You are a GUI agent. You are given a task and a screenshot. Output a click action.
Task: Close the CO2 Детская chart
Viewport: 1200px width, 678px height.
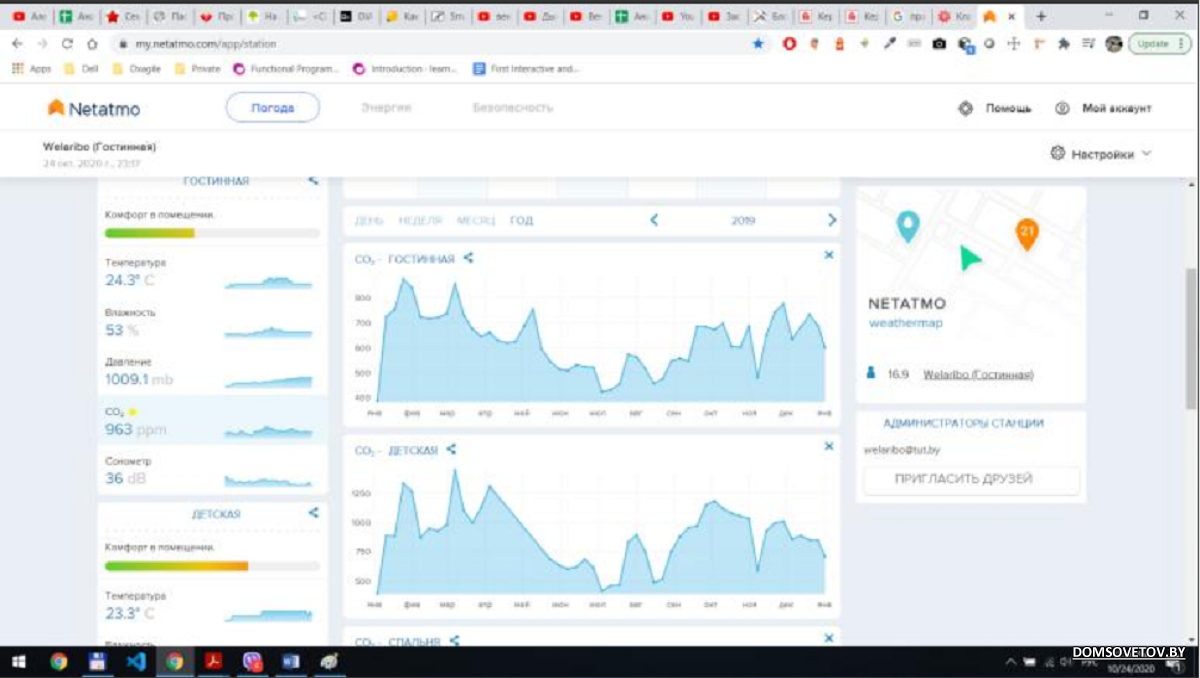click(x=828, y=446)
